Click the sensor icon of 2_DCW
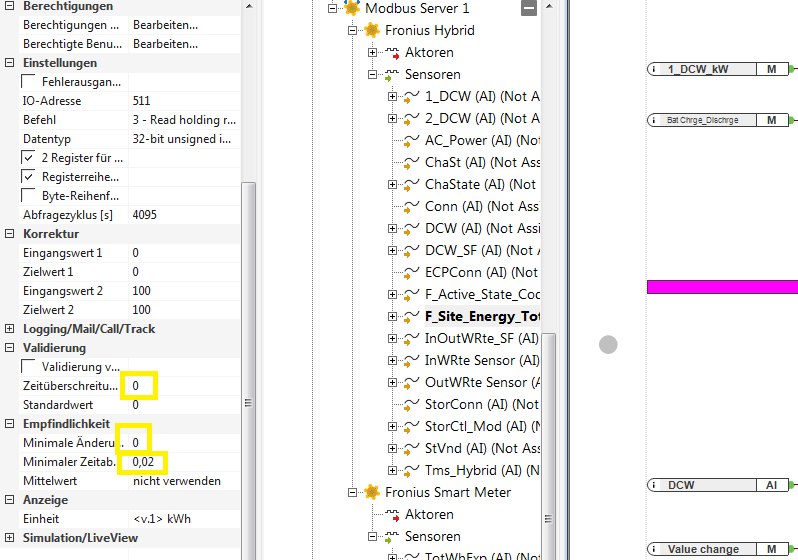This screenshot has height=560, width=798. 412,119
